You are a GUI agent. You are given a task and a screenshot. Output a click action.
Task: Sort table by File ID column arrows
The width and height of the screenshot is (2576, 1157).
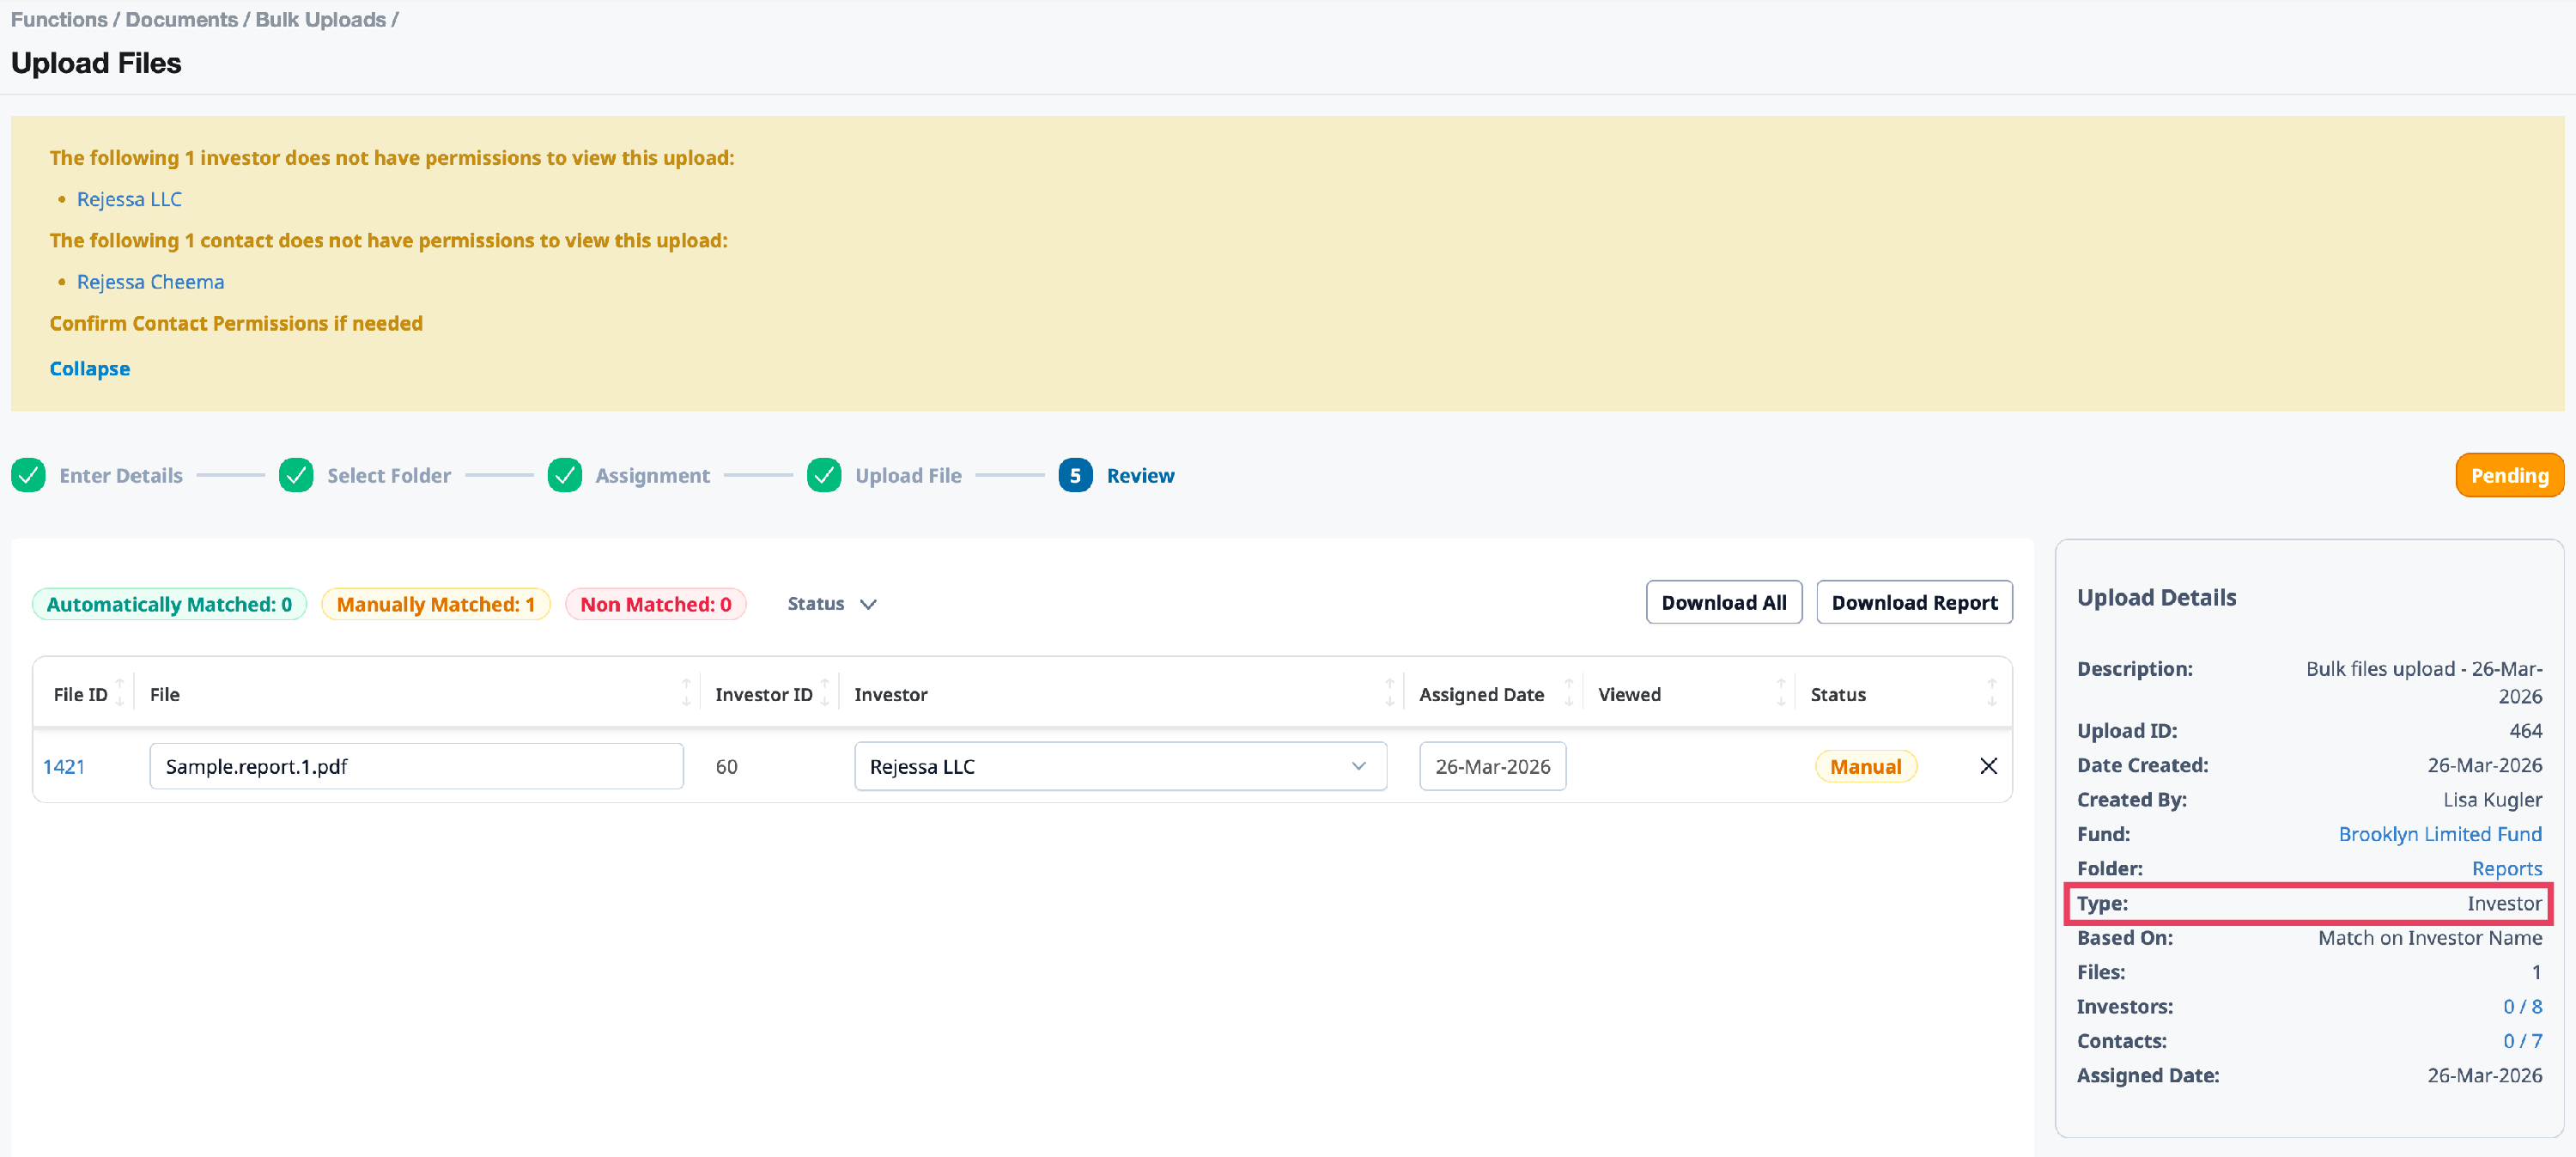pyautogui.click(x=120, y=692)
